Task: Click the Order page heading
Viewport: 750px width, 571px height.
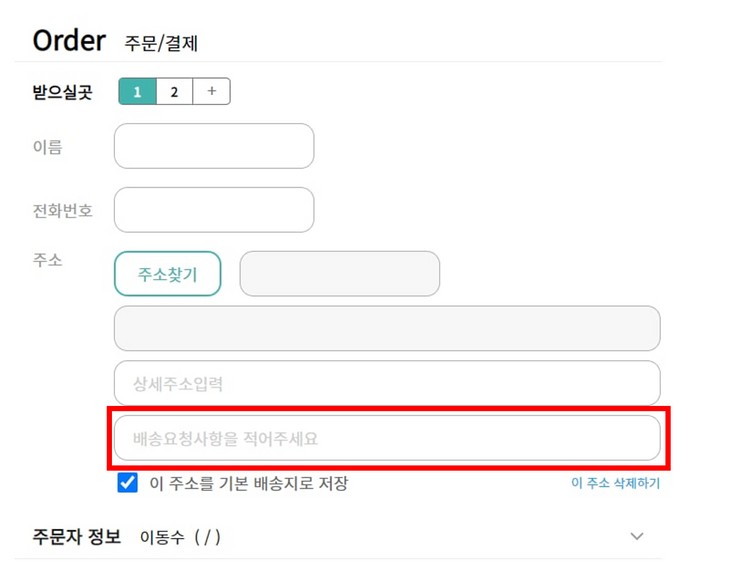Action: 69,41
